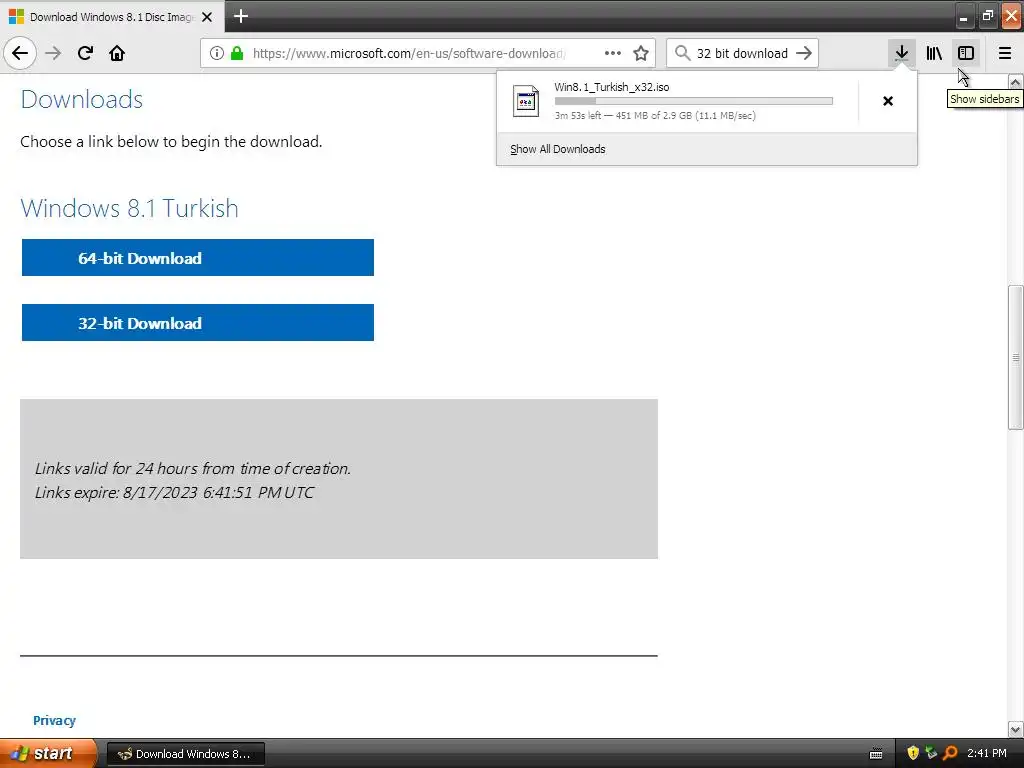Click the 2:41 PM taskbar clock
The image size is (1024, 768).
(987, 753)
